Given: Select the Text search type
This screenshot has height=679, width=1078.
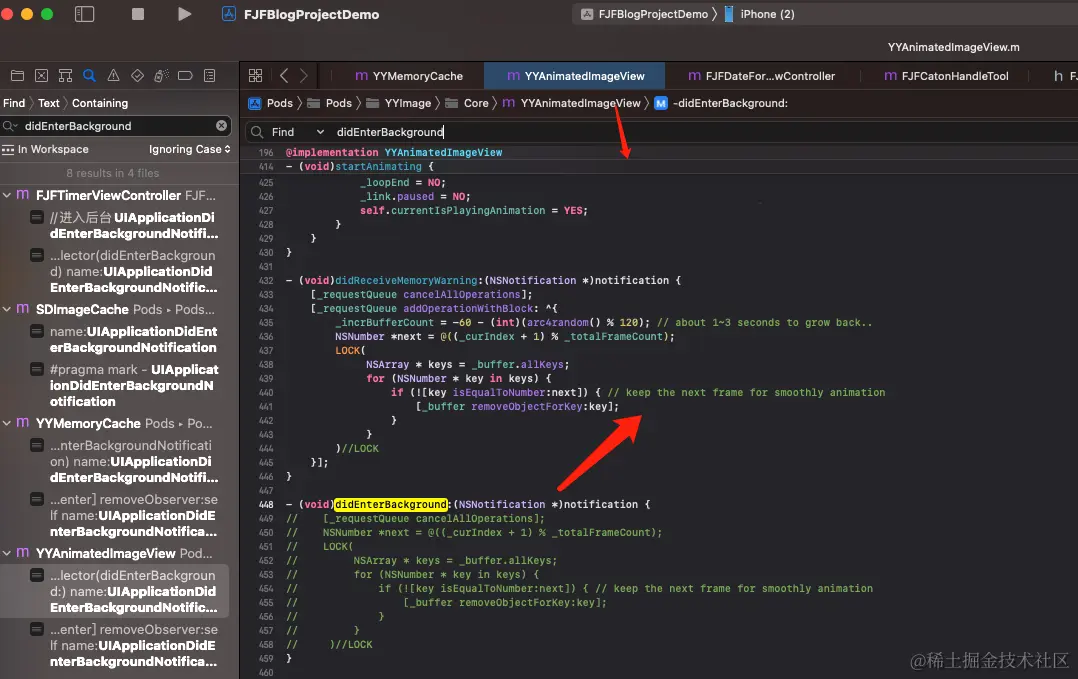Looking at the screenshot, I should tap(48, 103).
